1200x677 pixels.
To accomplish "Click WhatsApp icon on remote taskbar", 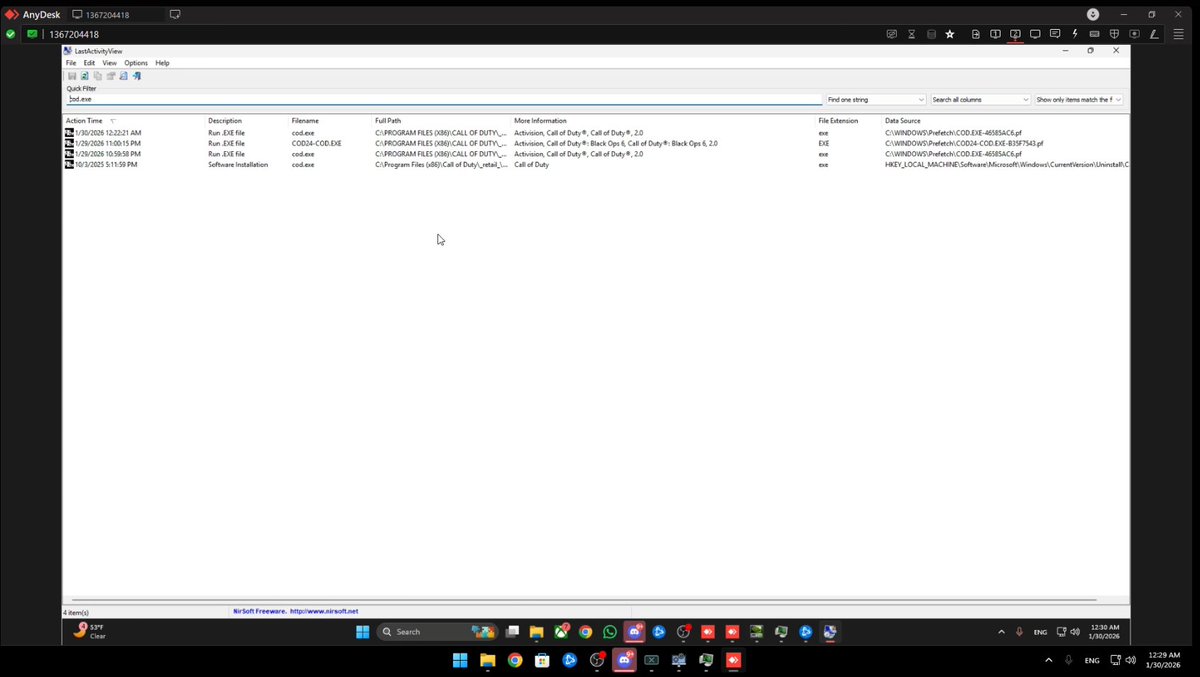I will (610, 632).
